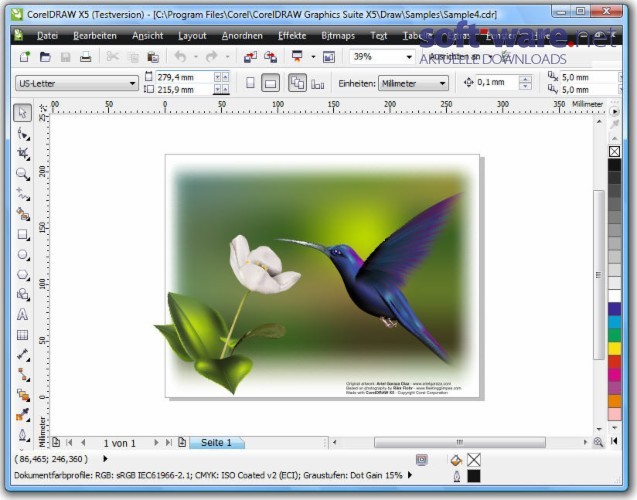Select the Polygon tool
The image size is (637, 500).
(x=23, y=275)
